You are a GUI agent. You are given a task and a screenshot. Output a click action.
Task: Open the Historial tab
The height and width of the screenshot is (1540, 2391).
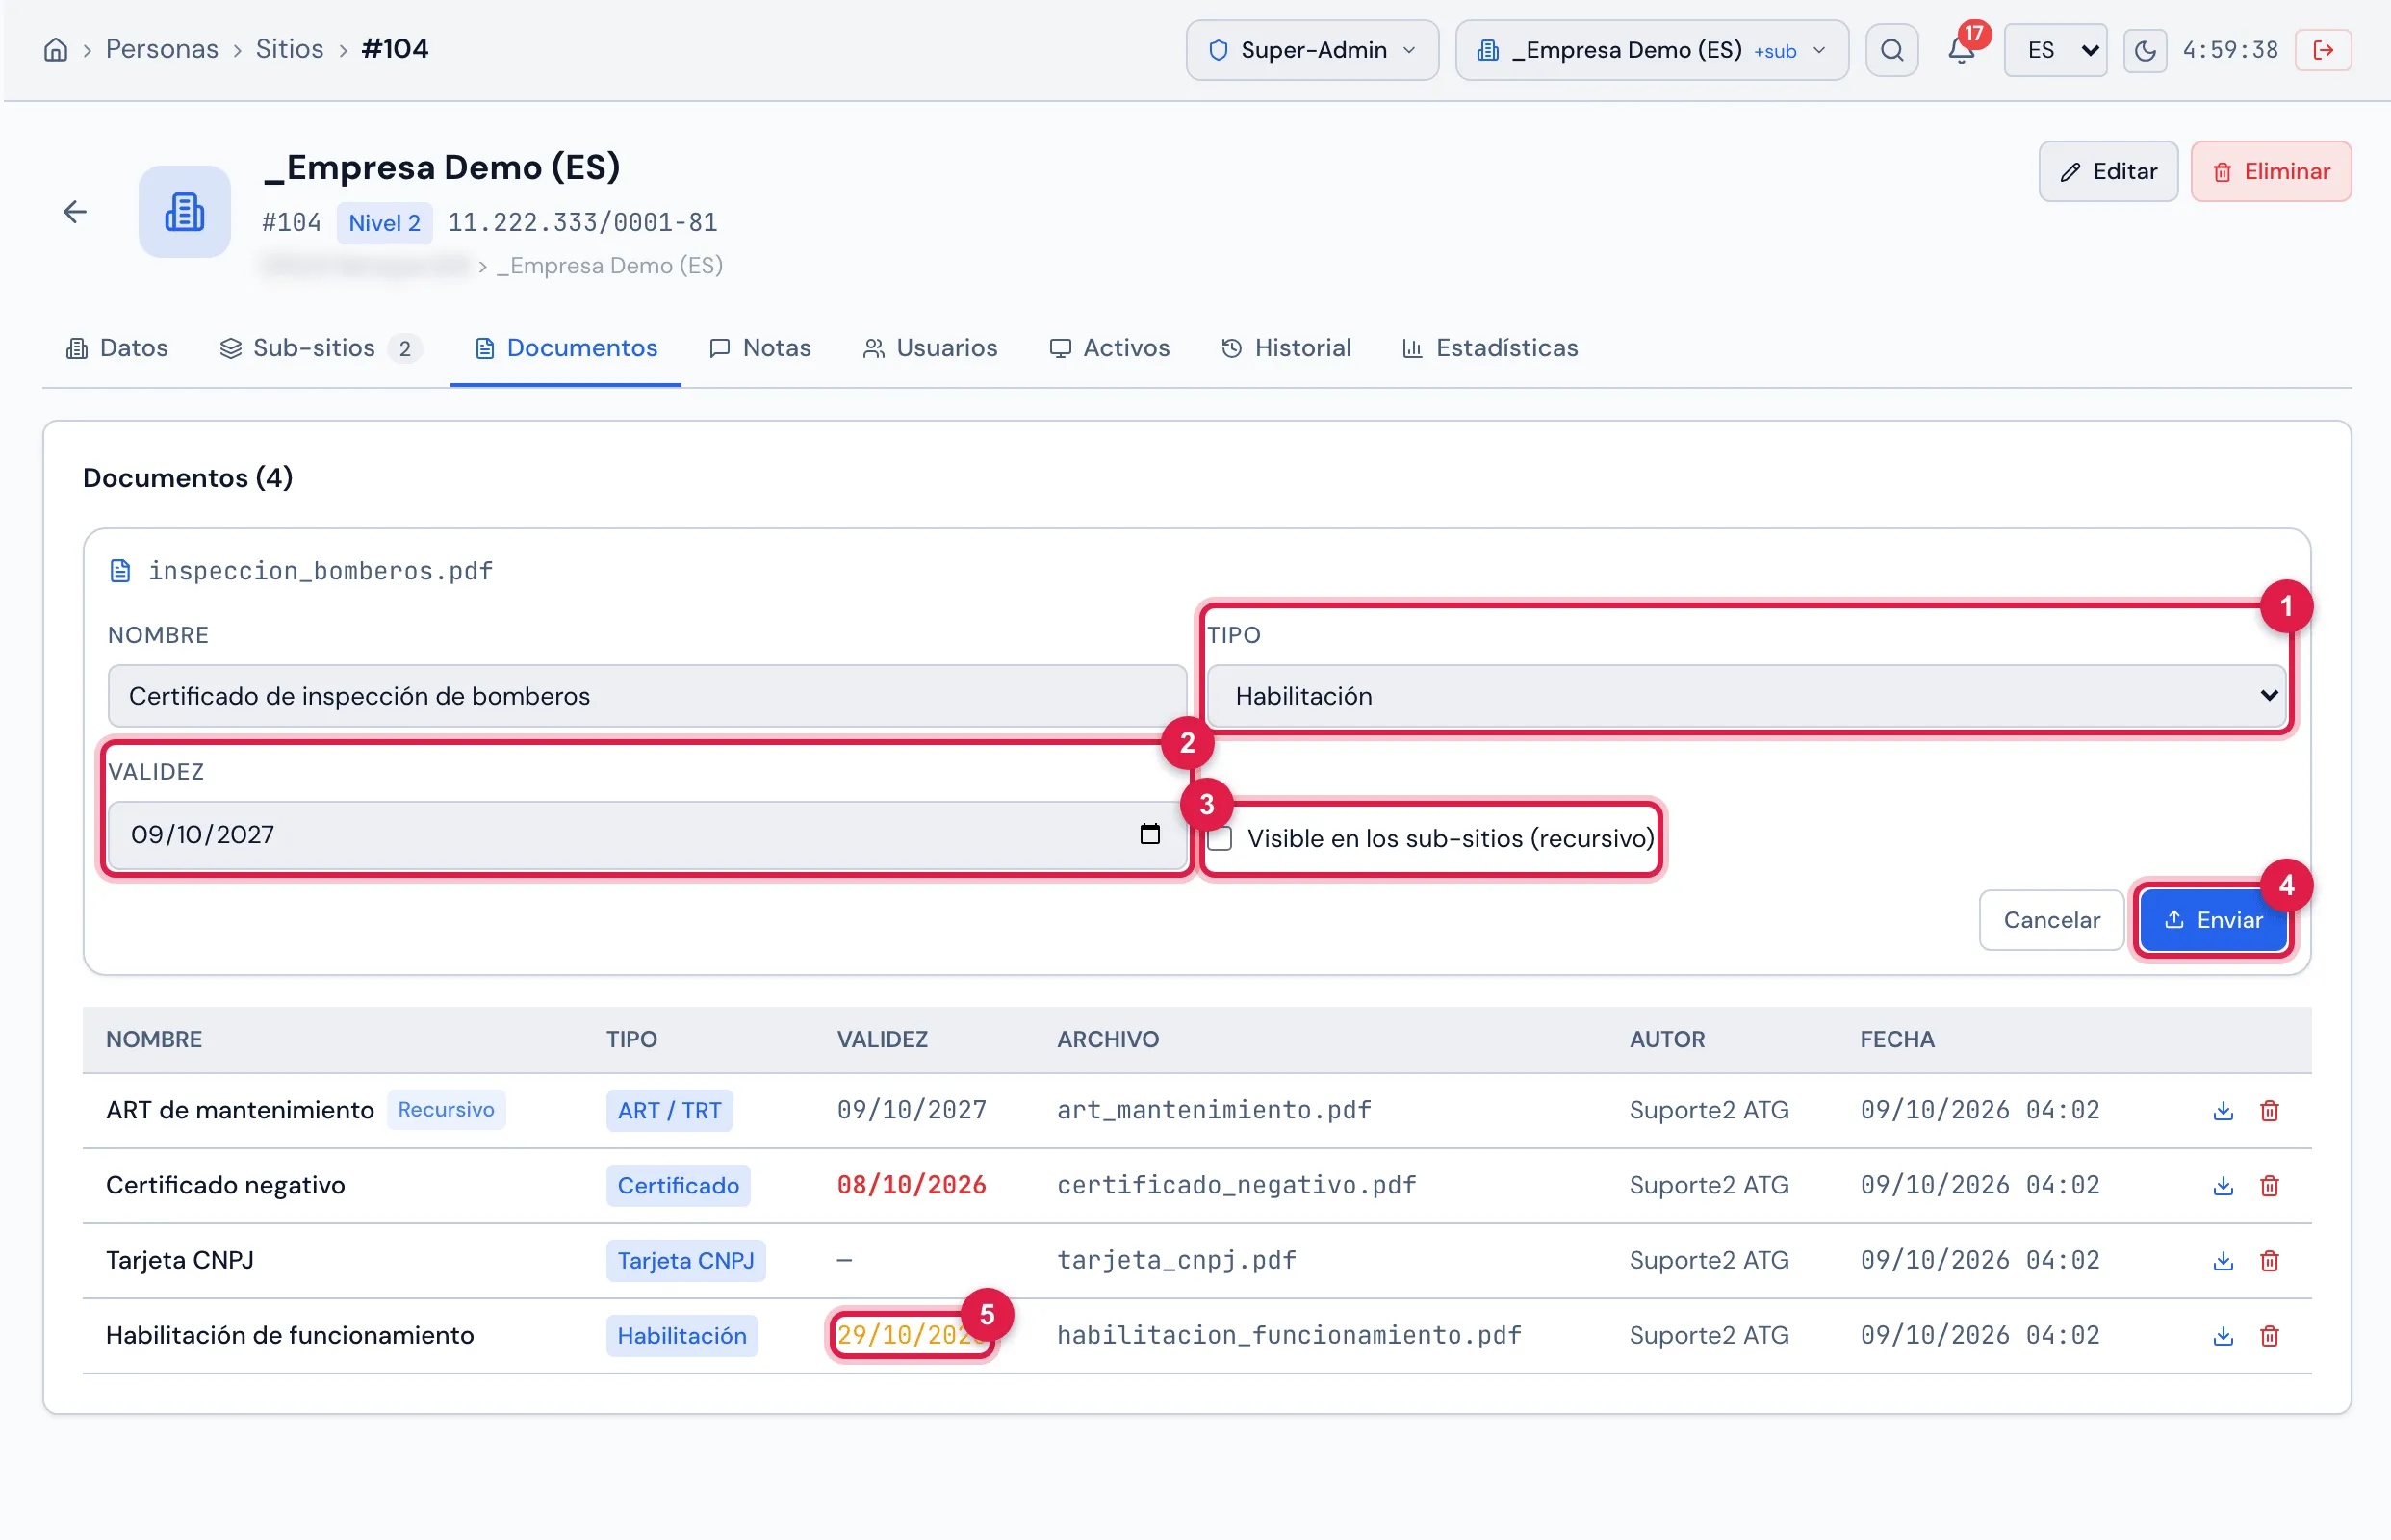point(1286,348)
